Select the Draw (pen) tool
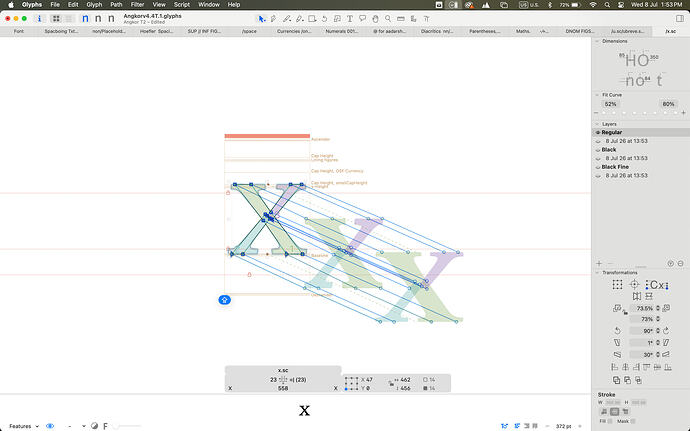 pyautogui.click(x=274, y=19)
